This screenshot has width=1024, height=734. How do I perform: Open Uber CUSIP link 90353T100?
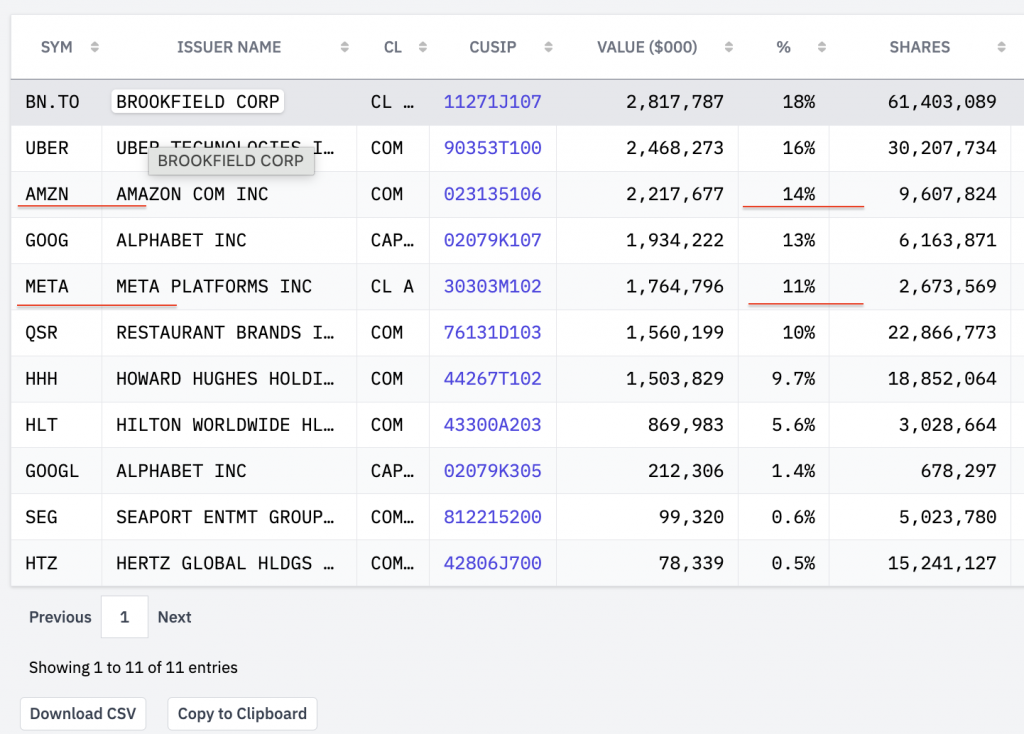point(492,148)
